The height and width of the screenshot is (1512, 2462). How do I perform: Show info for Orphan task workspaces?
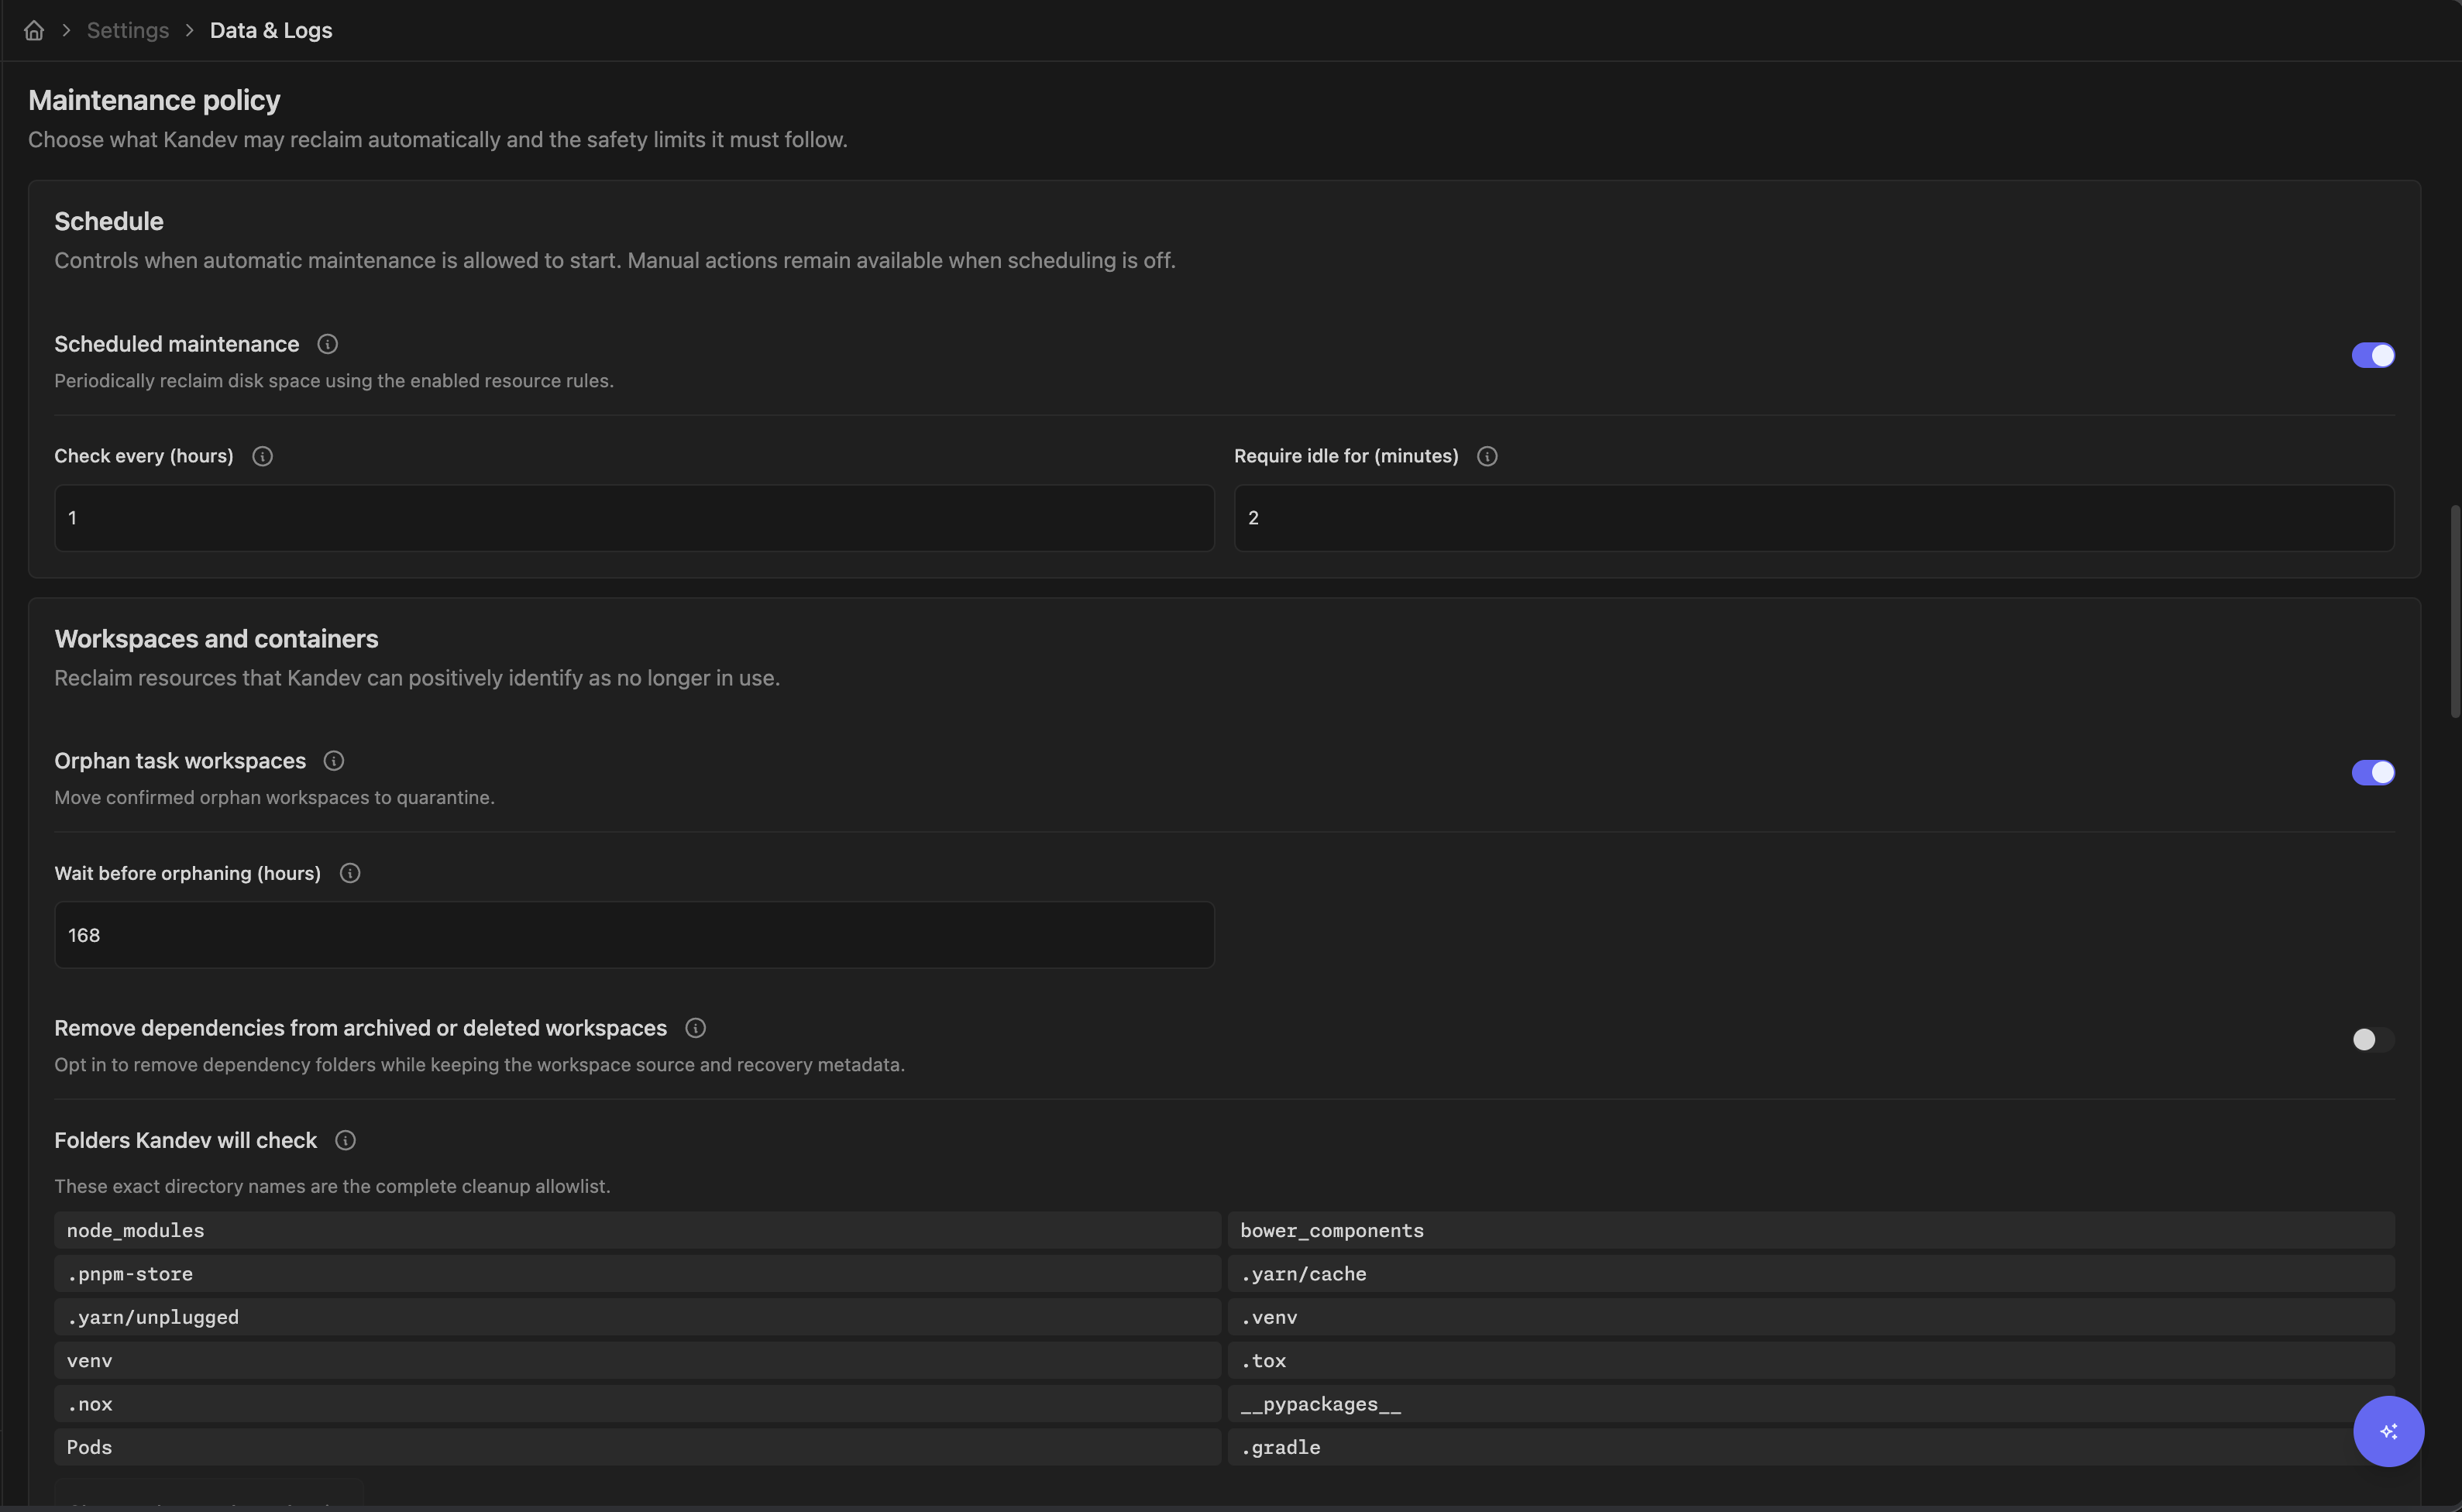point(334,761)
